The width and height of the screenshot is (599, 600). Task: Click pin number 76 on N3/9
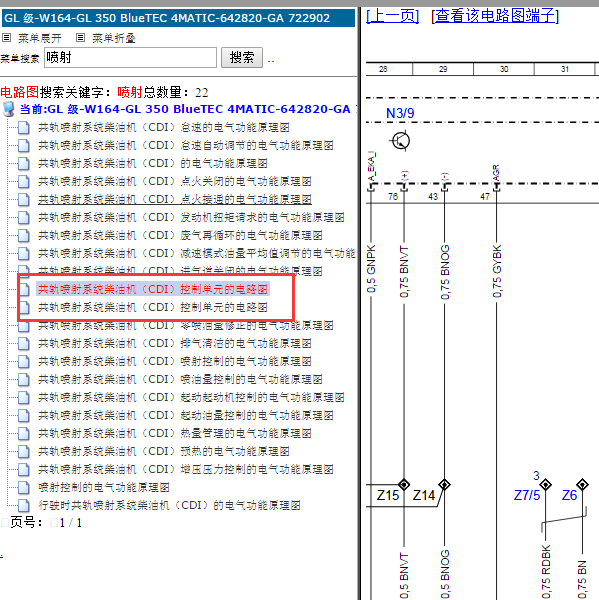pos(393,197)
